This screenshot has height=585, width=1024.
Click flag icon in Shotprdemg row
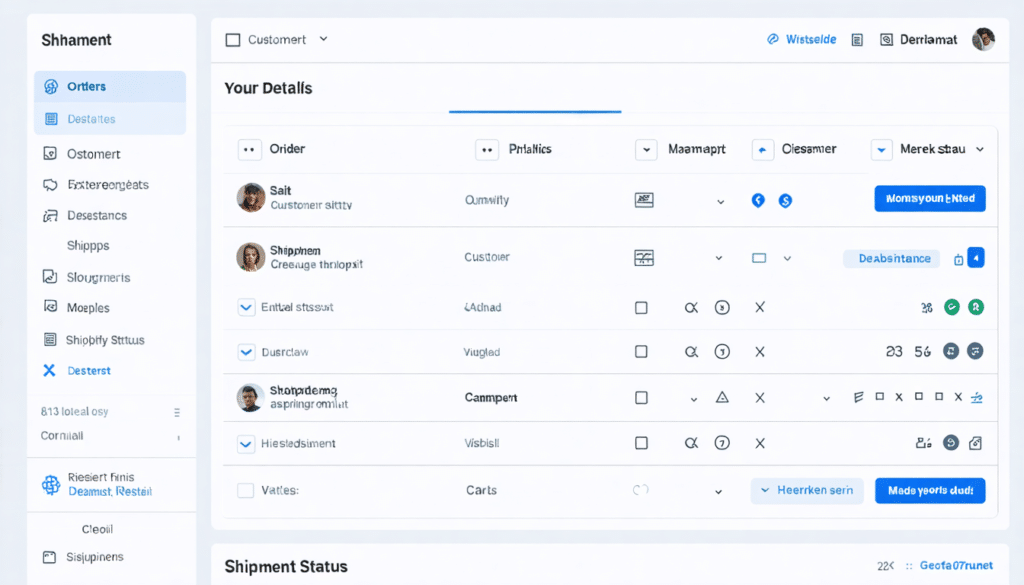pos(858,397)
